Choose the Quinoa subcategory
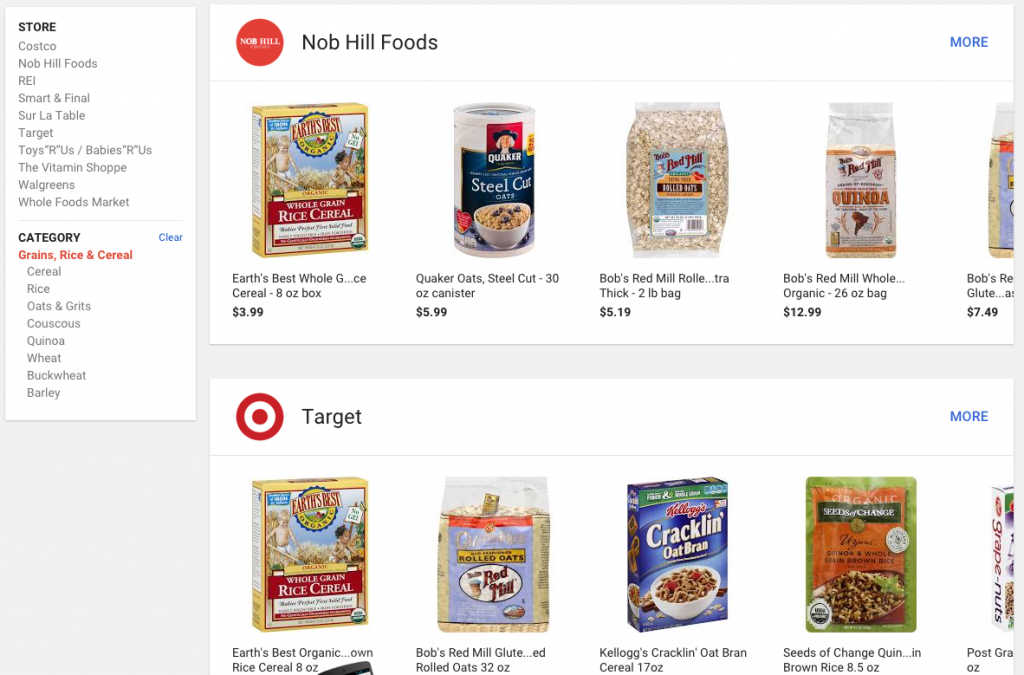The image size is (1024, 675). (x=46, y=341)
